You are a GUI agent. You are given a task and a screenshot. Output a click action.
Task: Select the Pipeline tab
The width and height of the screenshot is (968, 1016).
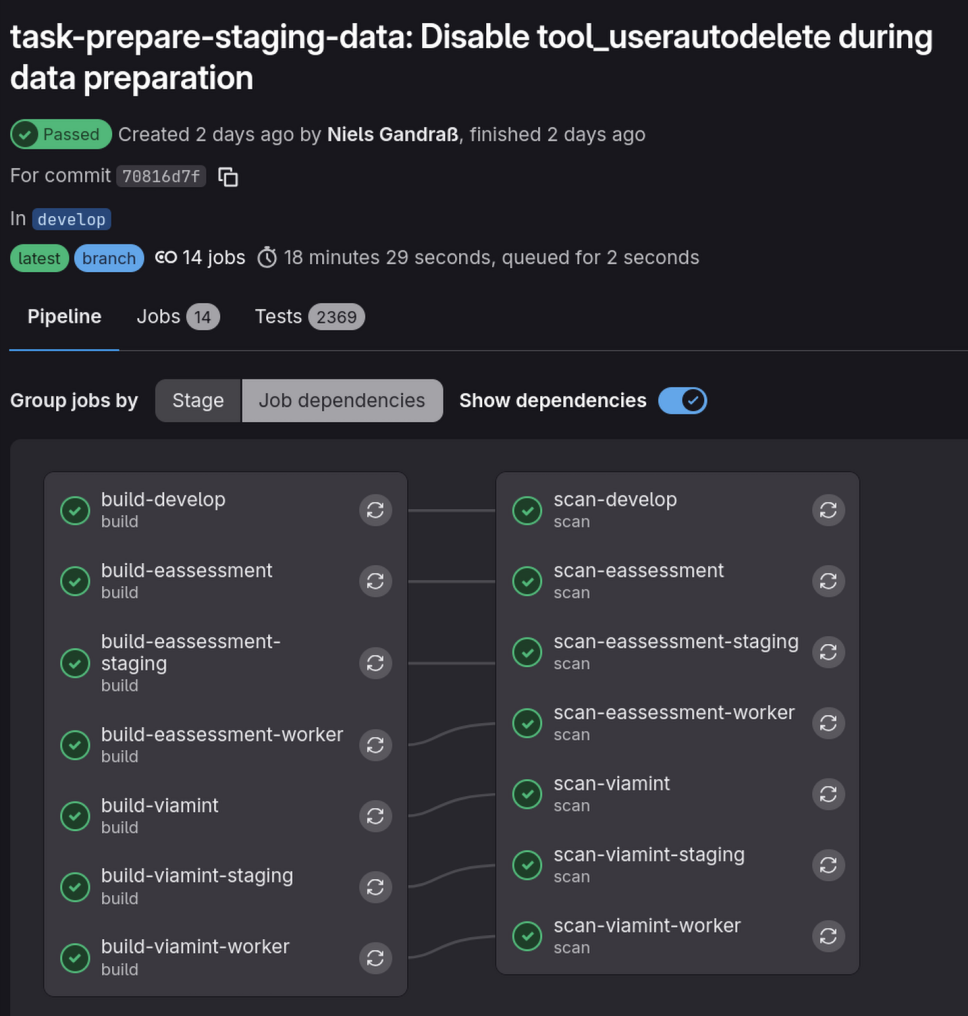point(64,317)
